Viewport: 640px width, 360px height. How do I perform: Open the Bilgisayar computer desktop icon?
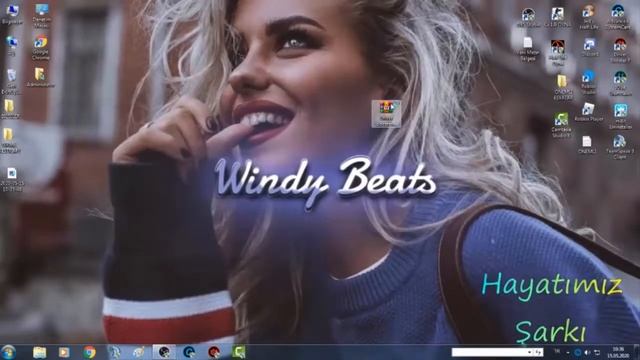coord(12,14)
